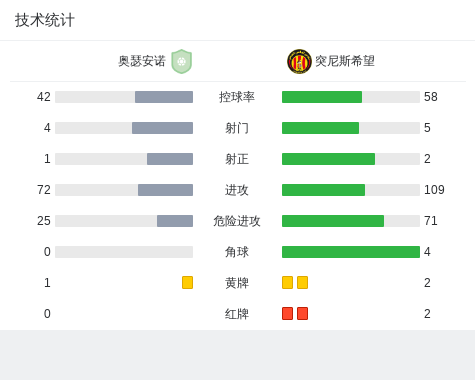Screen dimensions: 475x380
Task: Select the 技术统计 section heading
Action: pos(45,20)
